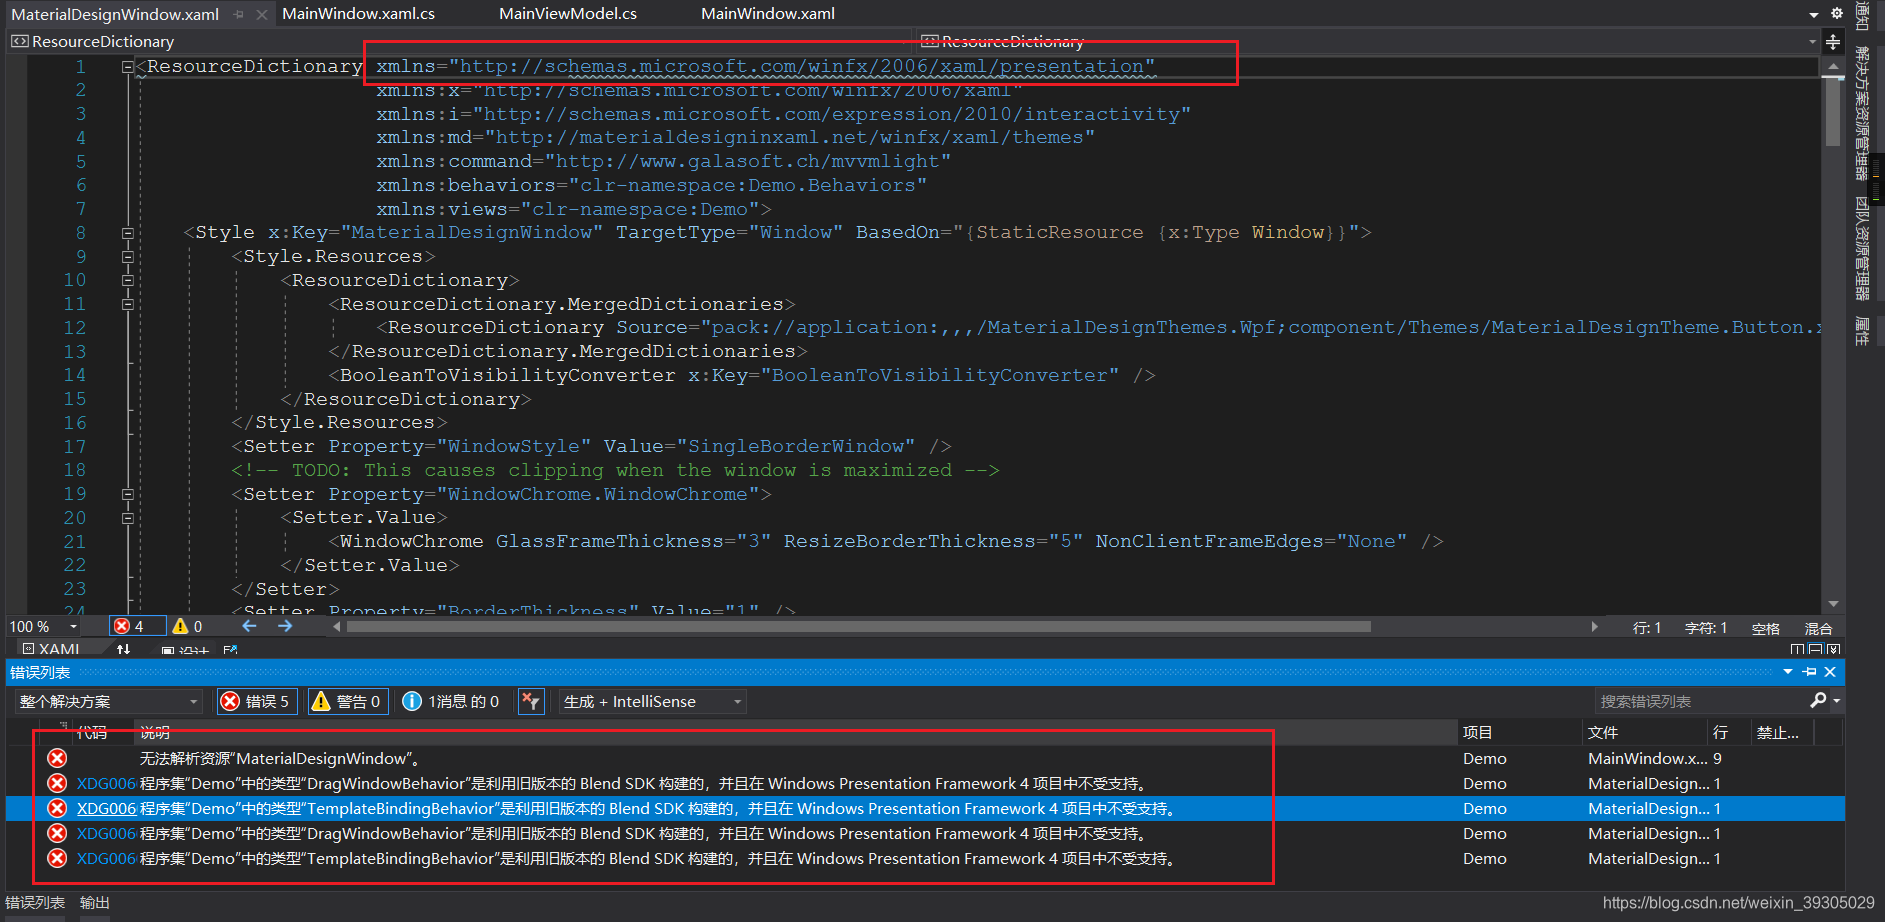Select the 输出 bottom tab
Screen dimensions: 1885x922
coord(95,902)
